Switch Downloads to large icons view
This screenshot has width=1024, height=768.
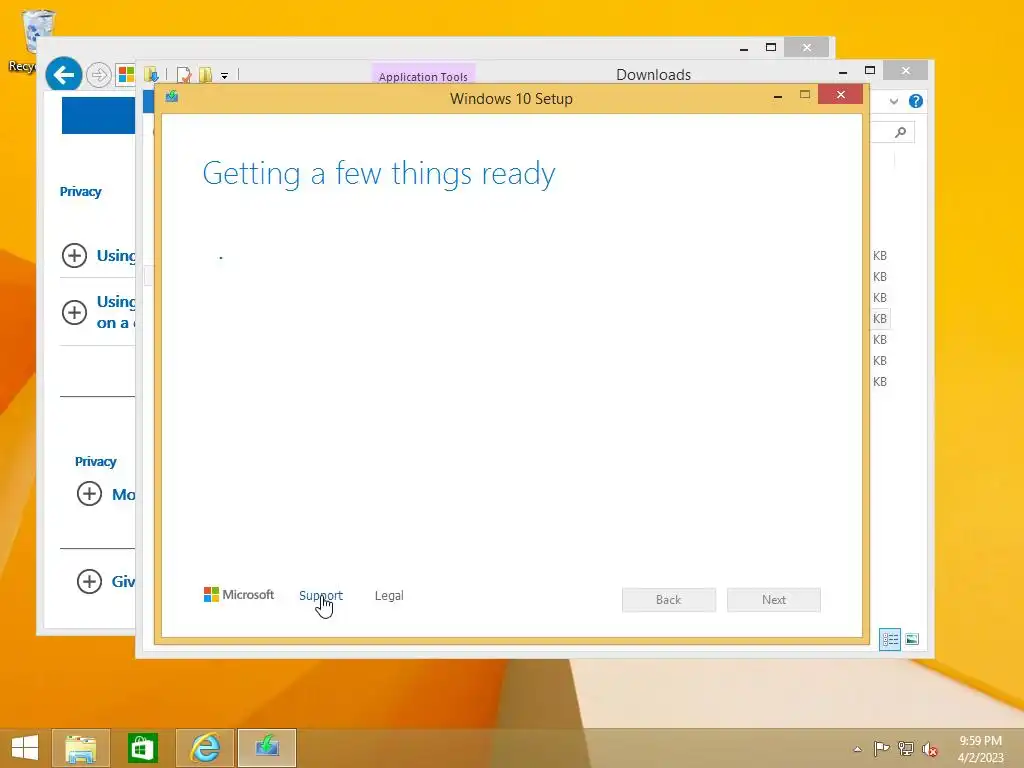click(x=912, y=639)
